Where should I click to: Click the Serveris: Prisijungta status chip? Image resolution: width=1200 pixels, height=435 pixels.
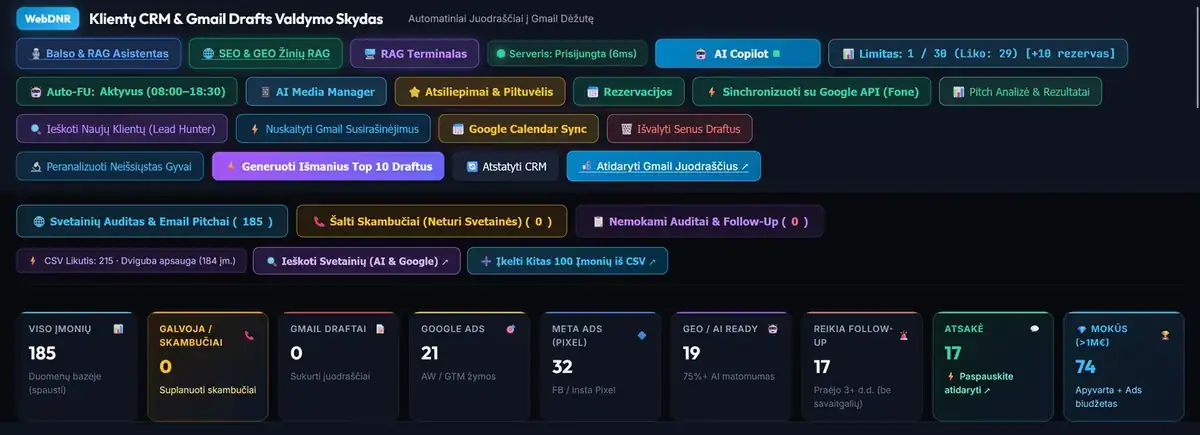[567, 54]
